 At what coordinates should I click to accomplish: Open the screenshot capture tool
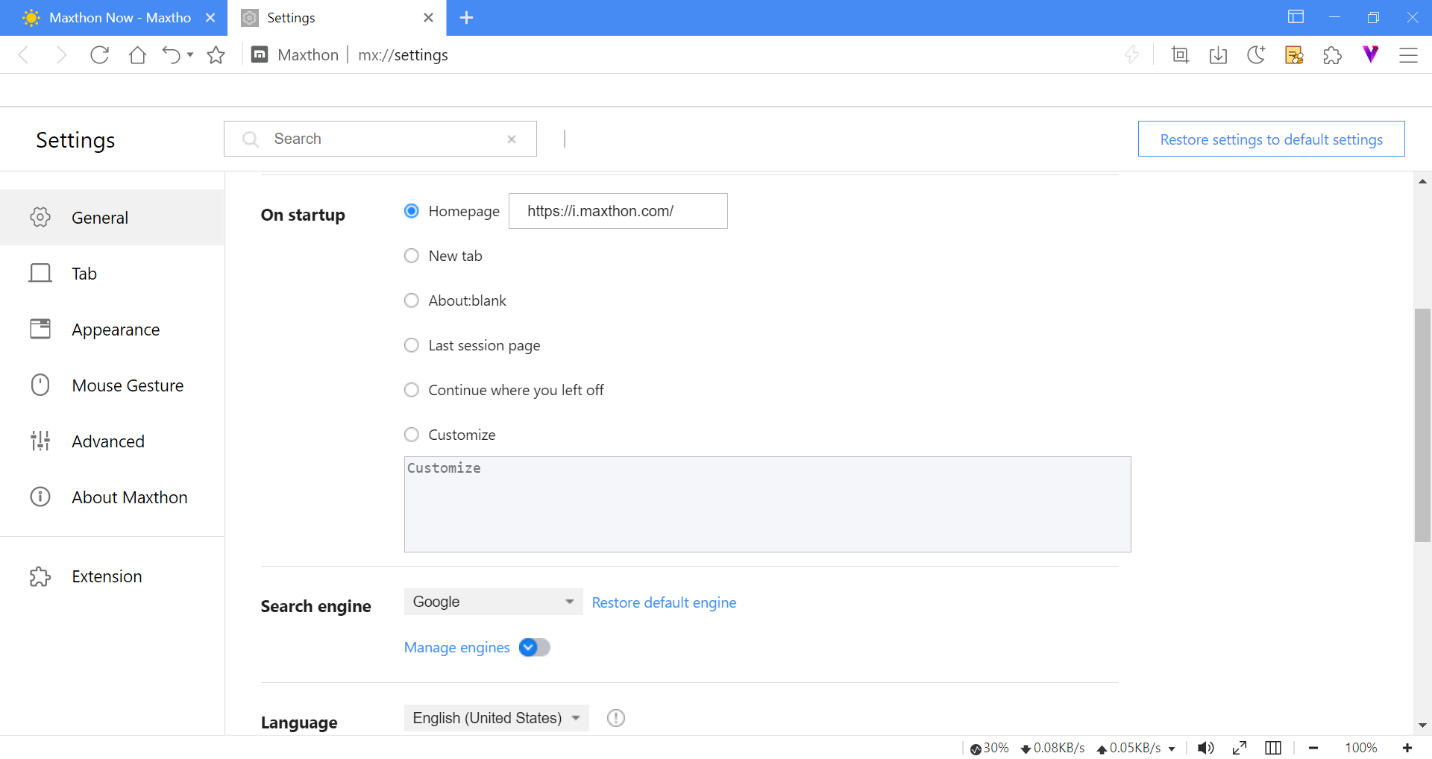click(x=1180, y=55)
